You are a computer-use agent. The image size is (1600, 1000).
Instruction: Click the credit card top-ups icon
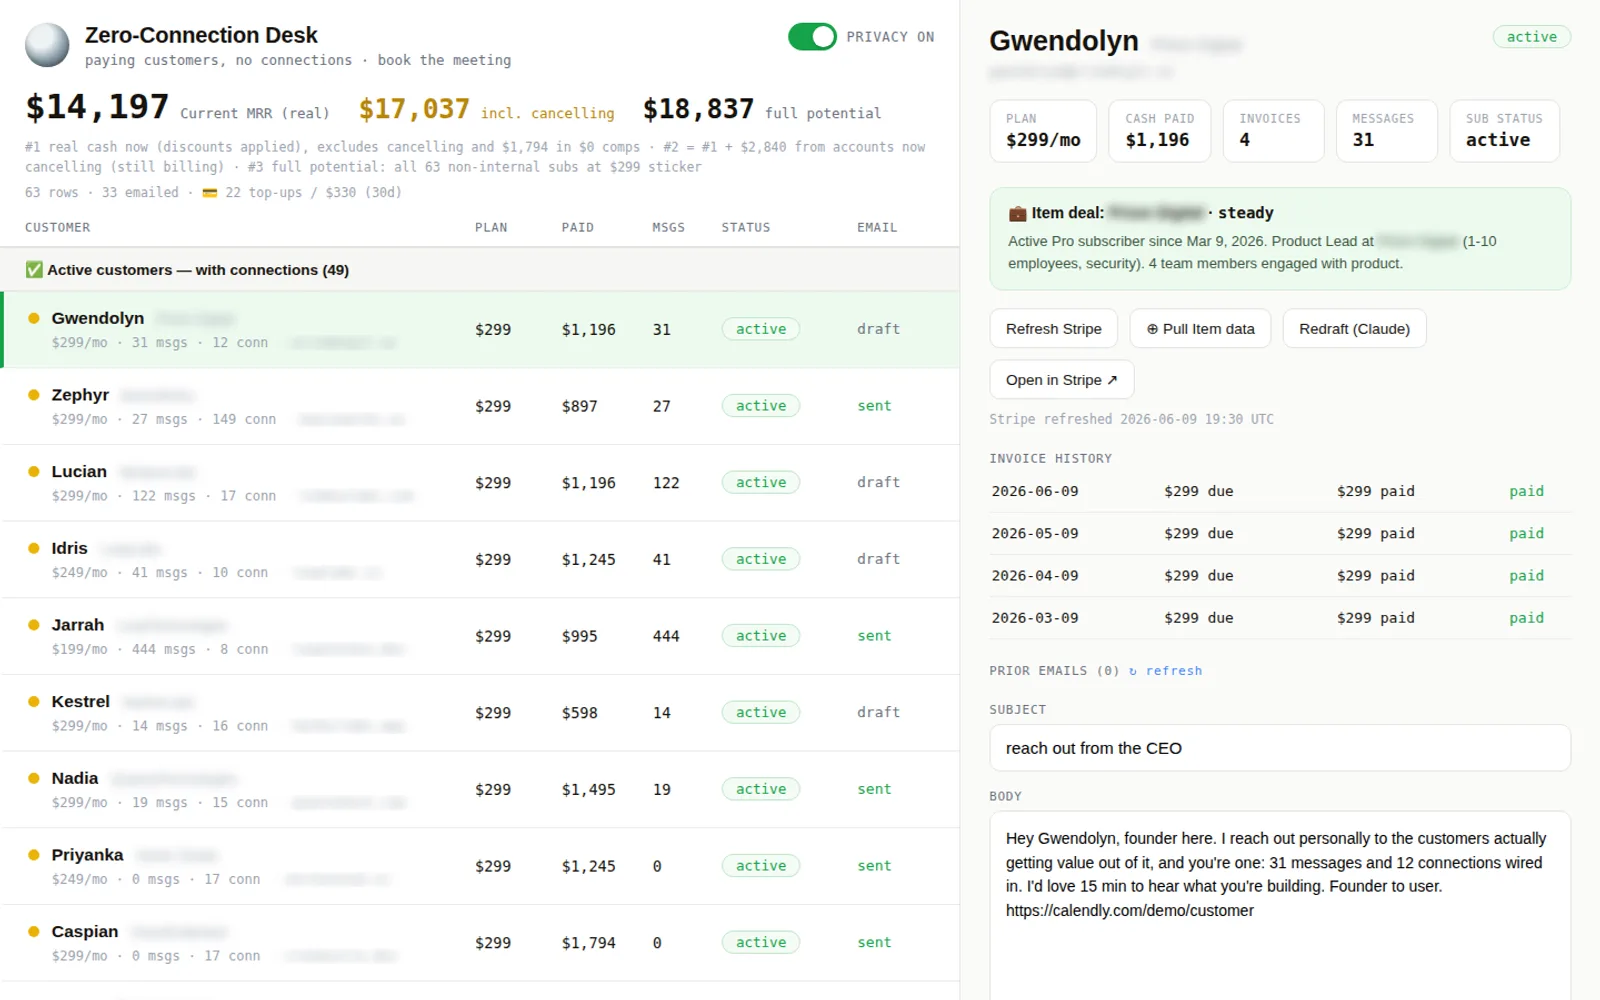[x=210, y=193]
